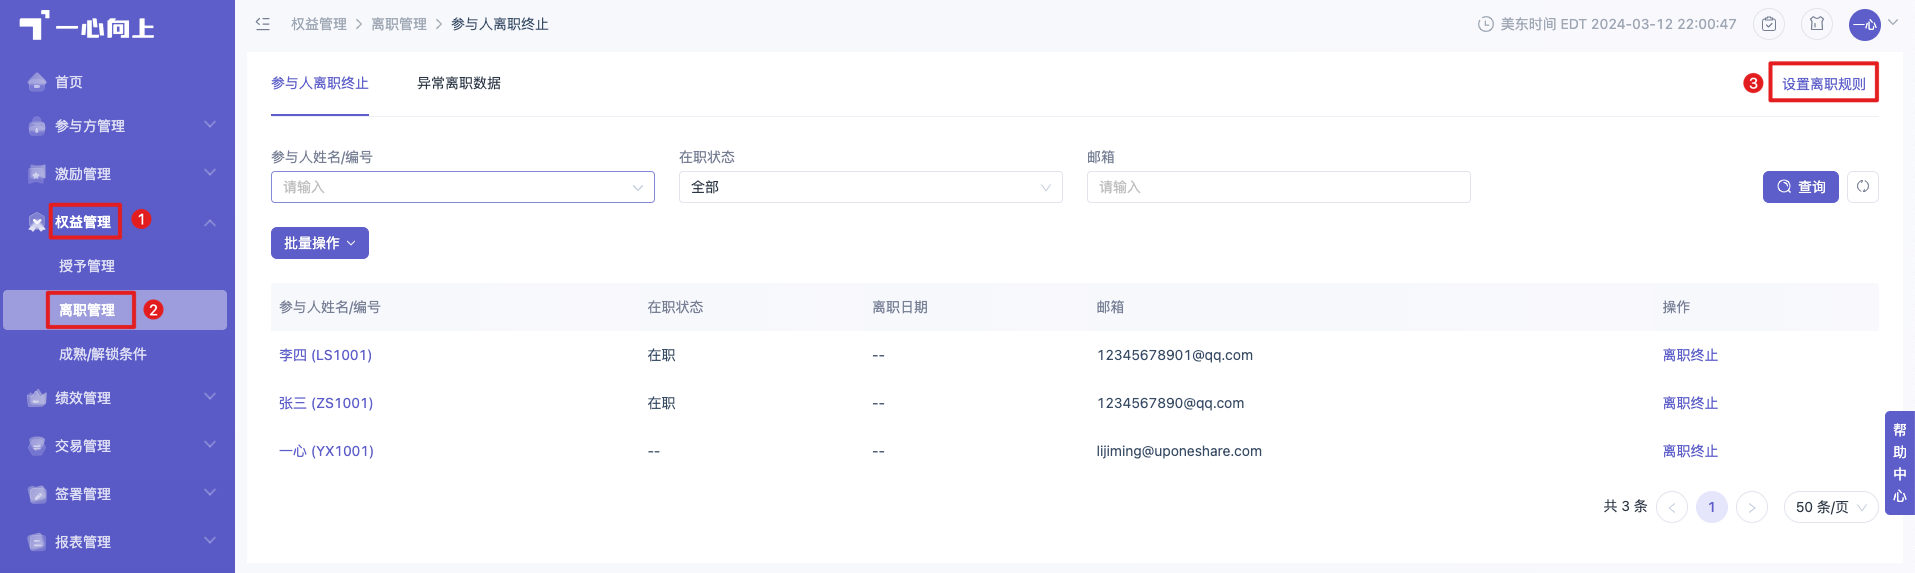
Task: Click the reset icon next to 查询
Action: [1863, 187]
